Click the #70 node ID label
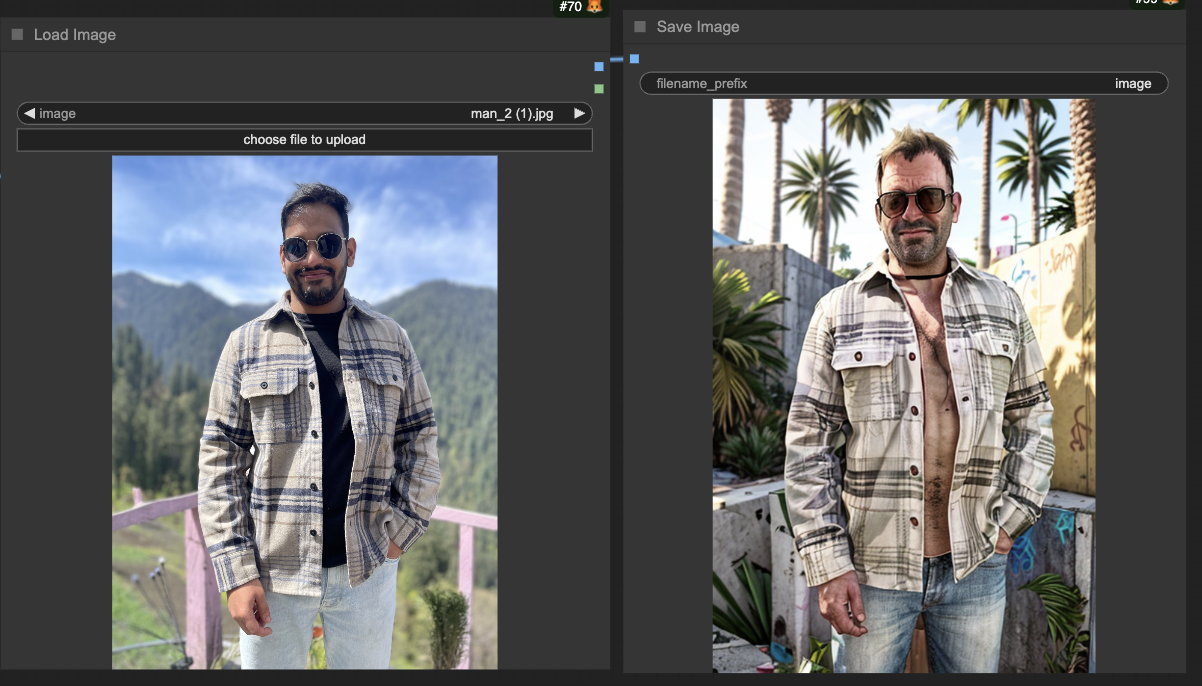 [x=571, y=7]
